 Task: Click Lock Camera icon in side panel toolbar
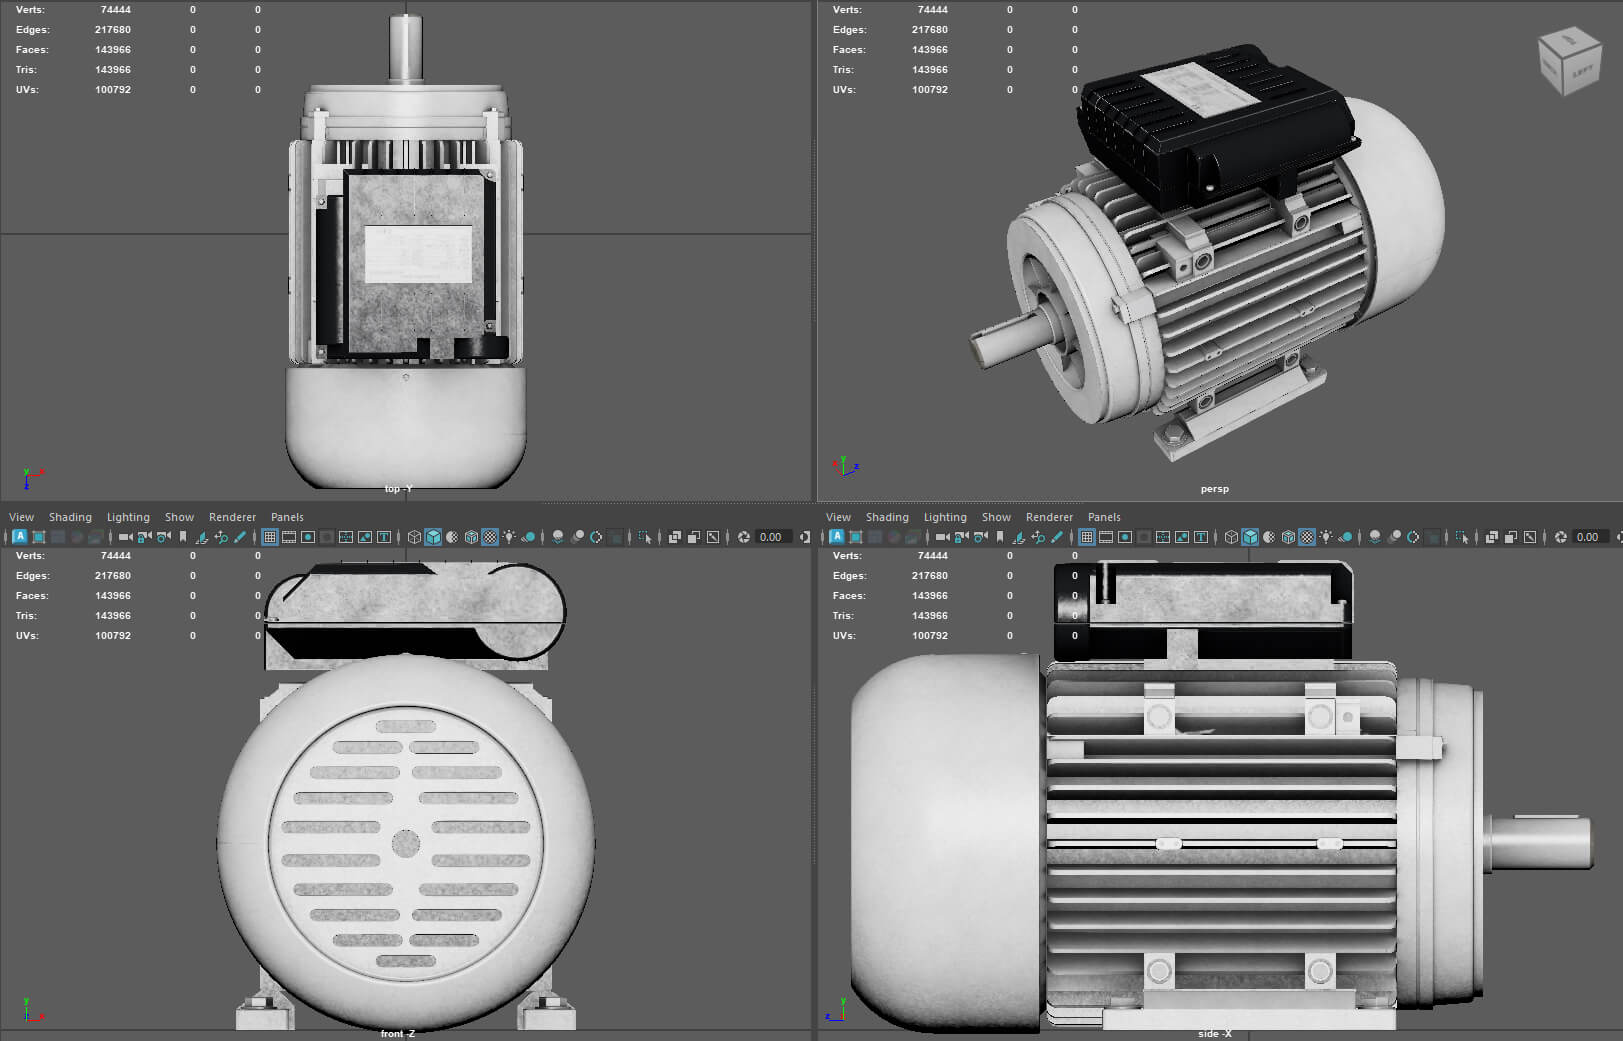pos(961,537)
